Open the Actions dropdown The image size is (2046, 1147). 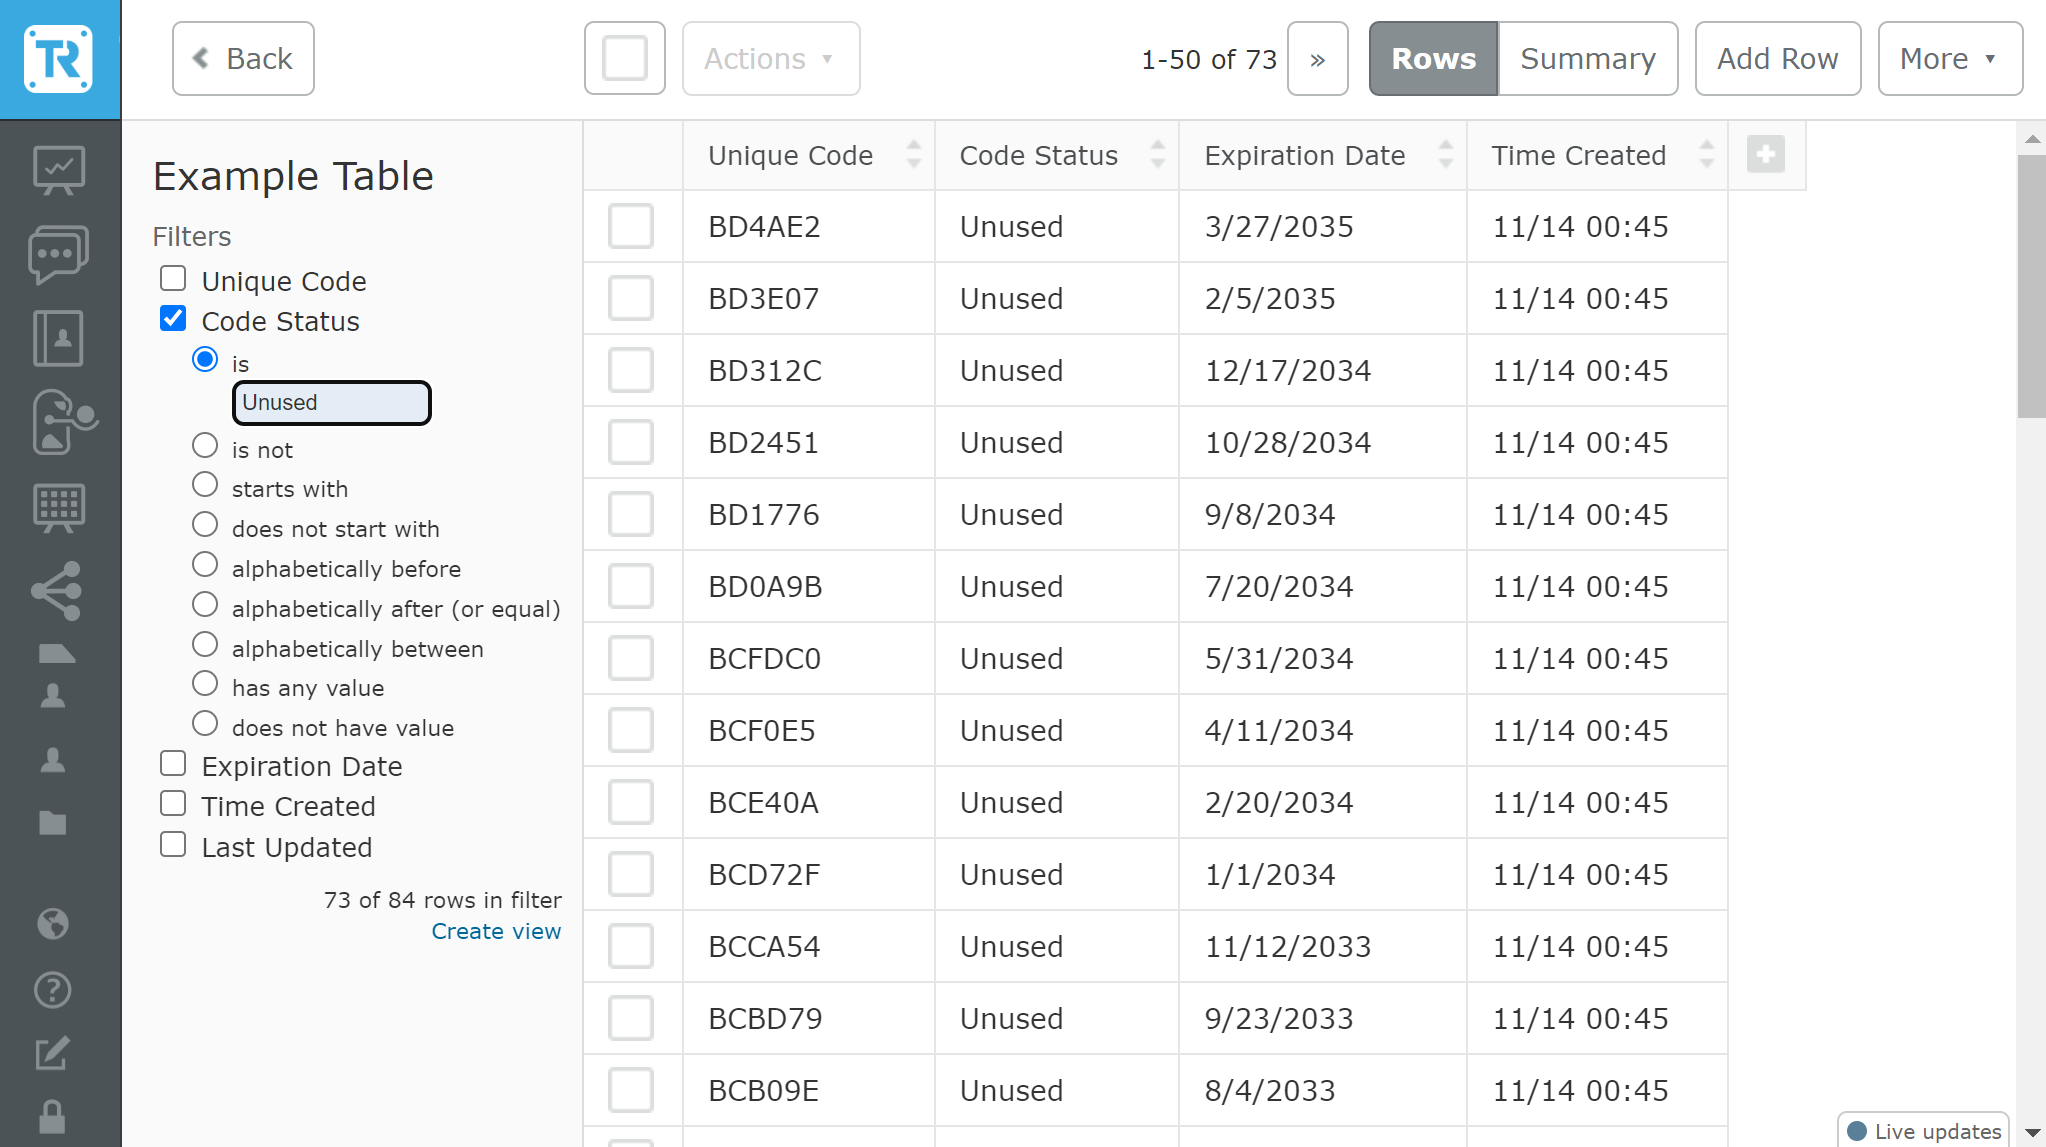coord(770,59)
